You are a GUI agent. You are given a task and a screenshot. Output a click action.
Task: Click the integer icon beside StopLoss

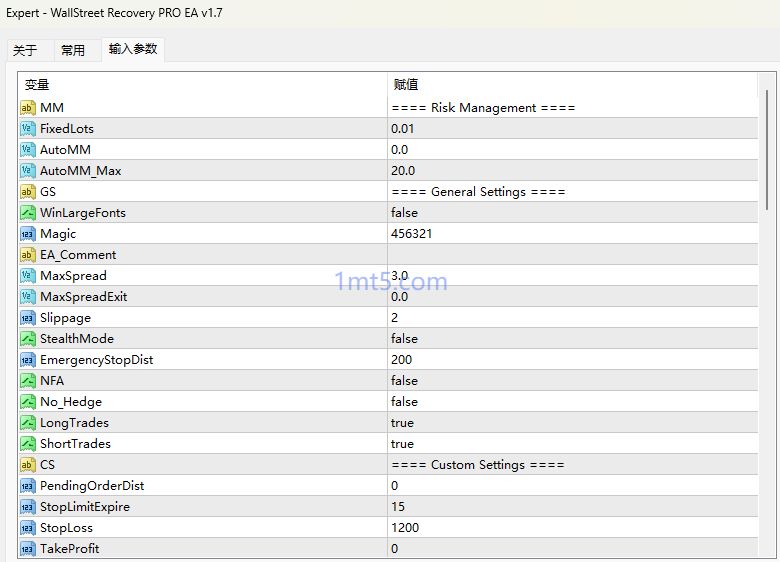point(28,528)
